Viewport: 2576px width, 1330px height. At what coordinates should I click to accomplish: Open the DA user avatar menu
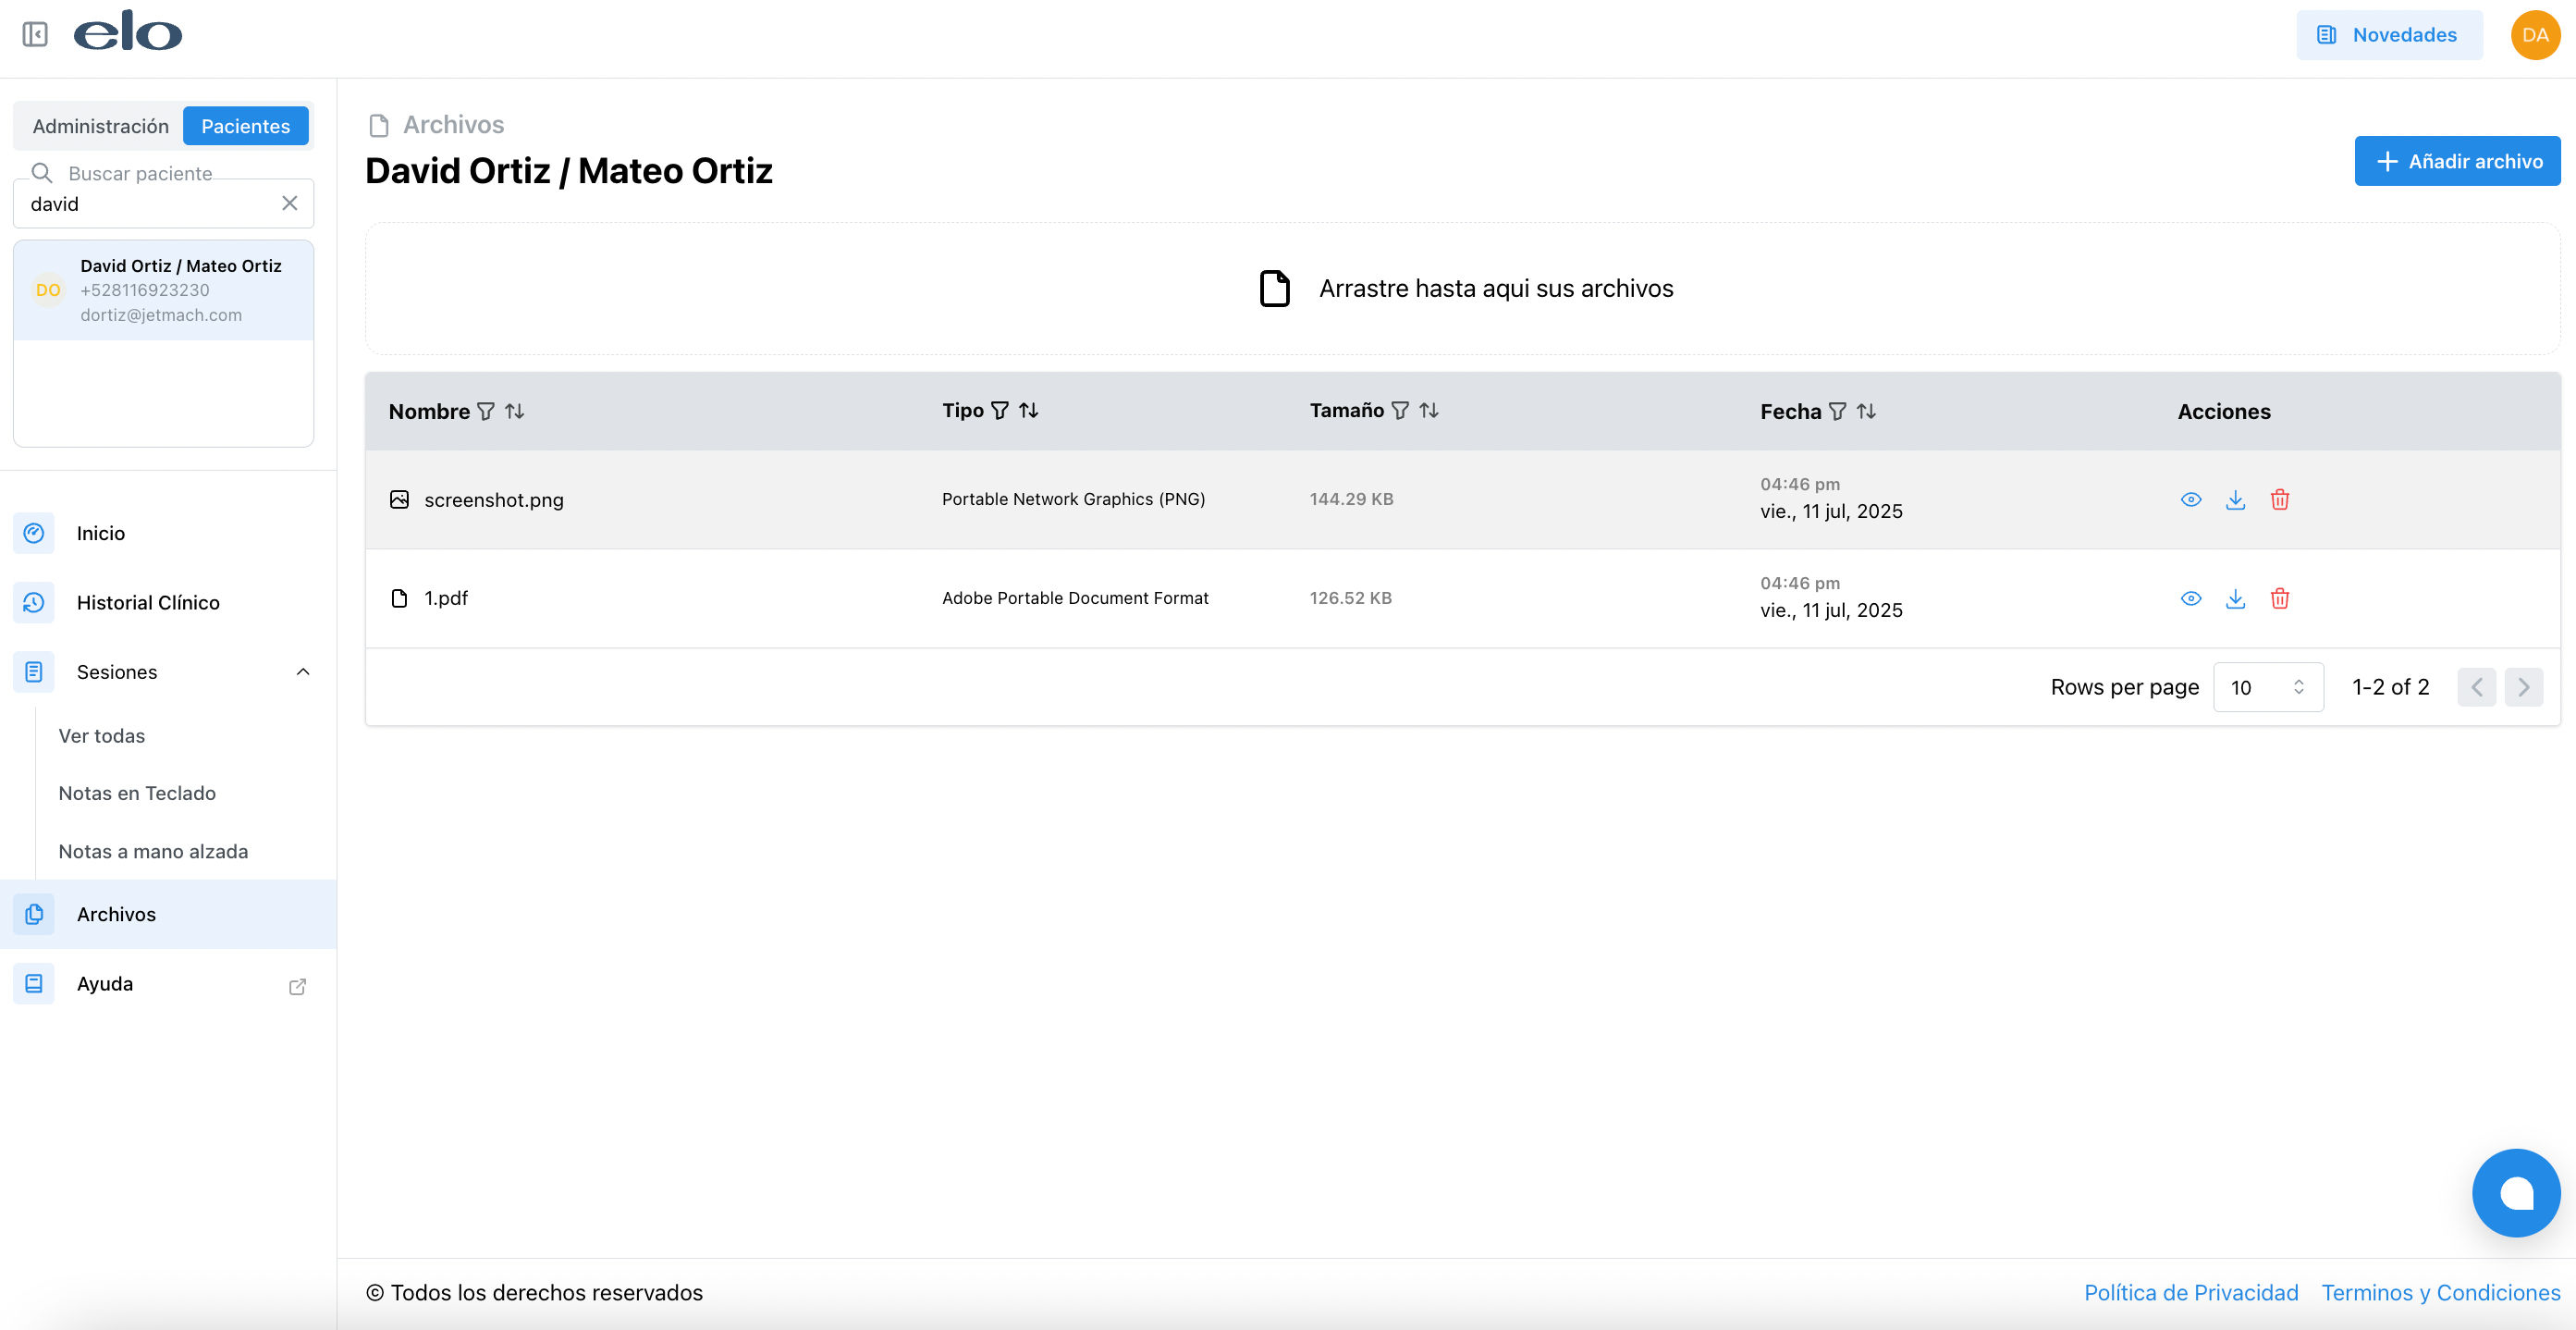[x=2534, y=35]
